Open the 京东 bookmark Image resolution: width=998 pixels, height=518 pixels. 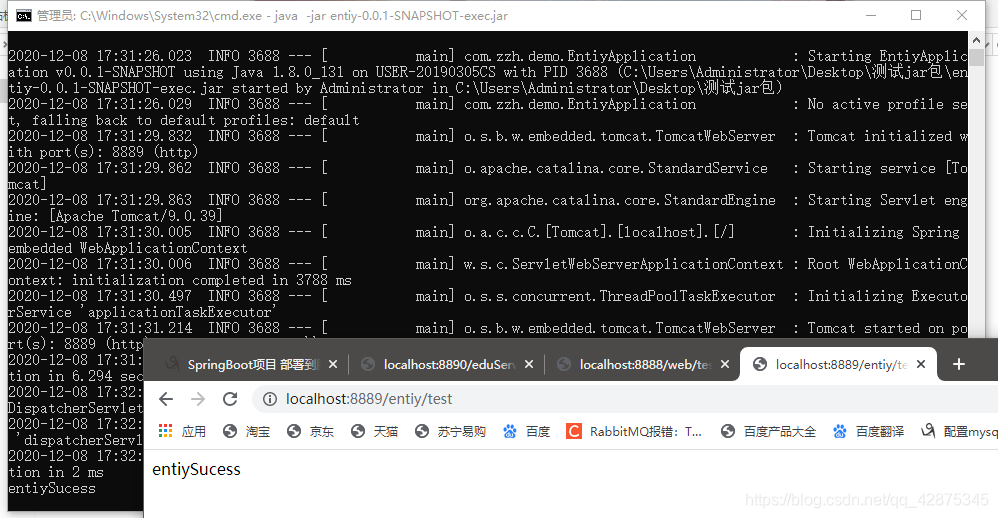(310, 431)
